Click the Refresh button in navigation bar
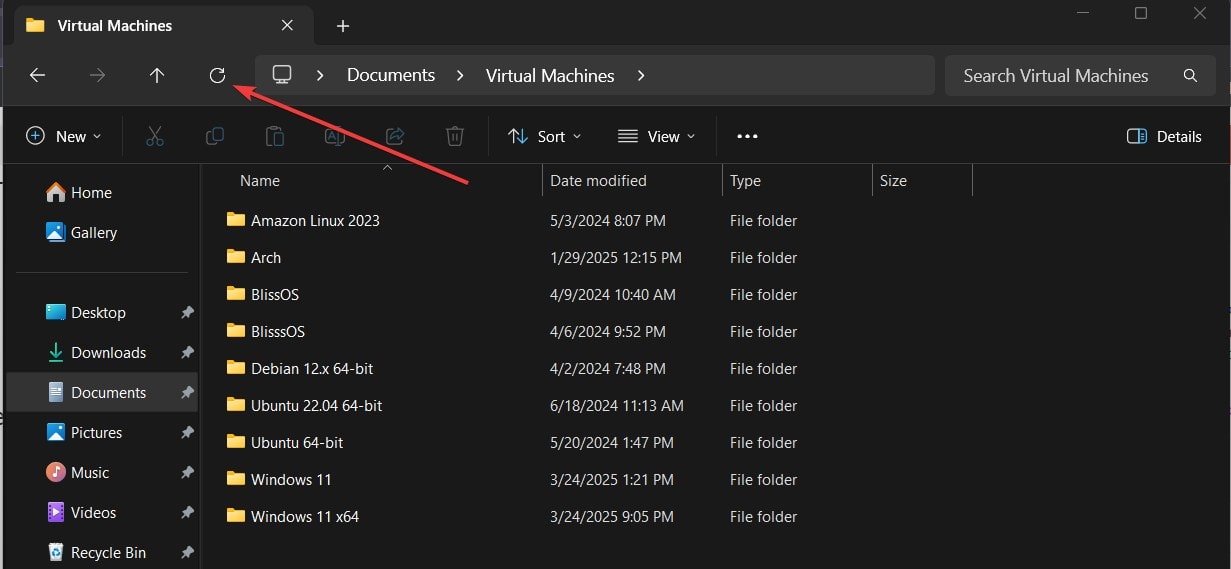Image resolution: width=1231 pixels, height=569 pixels. (217, 76)
